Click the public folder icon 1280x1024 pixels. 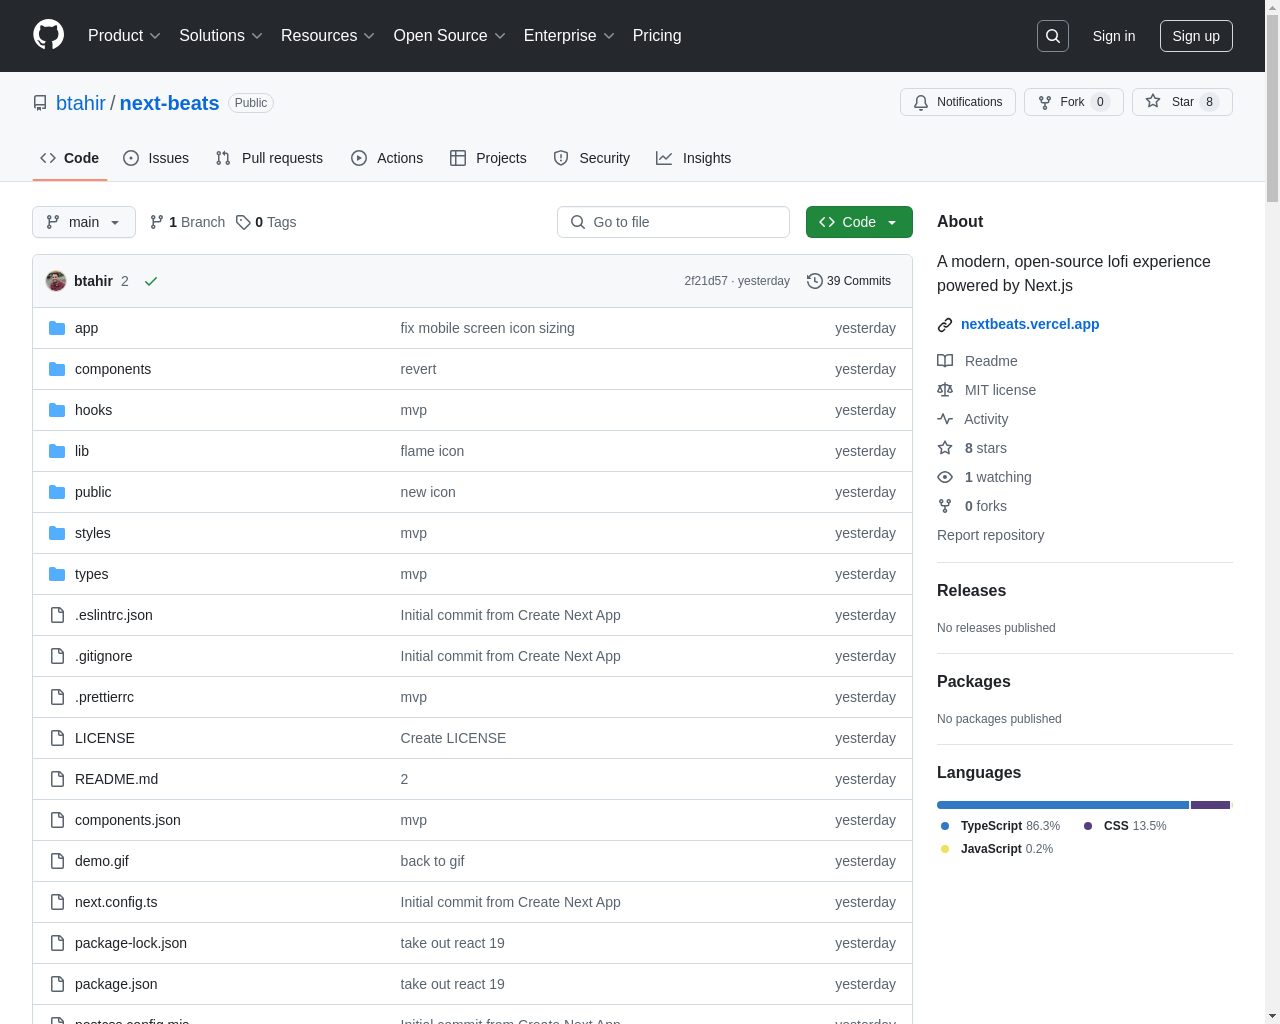pyautogui.click(x=57, y=492)
